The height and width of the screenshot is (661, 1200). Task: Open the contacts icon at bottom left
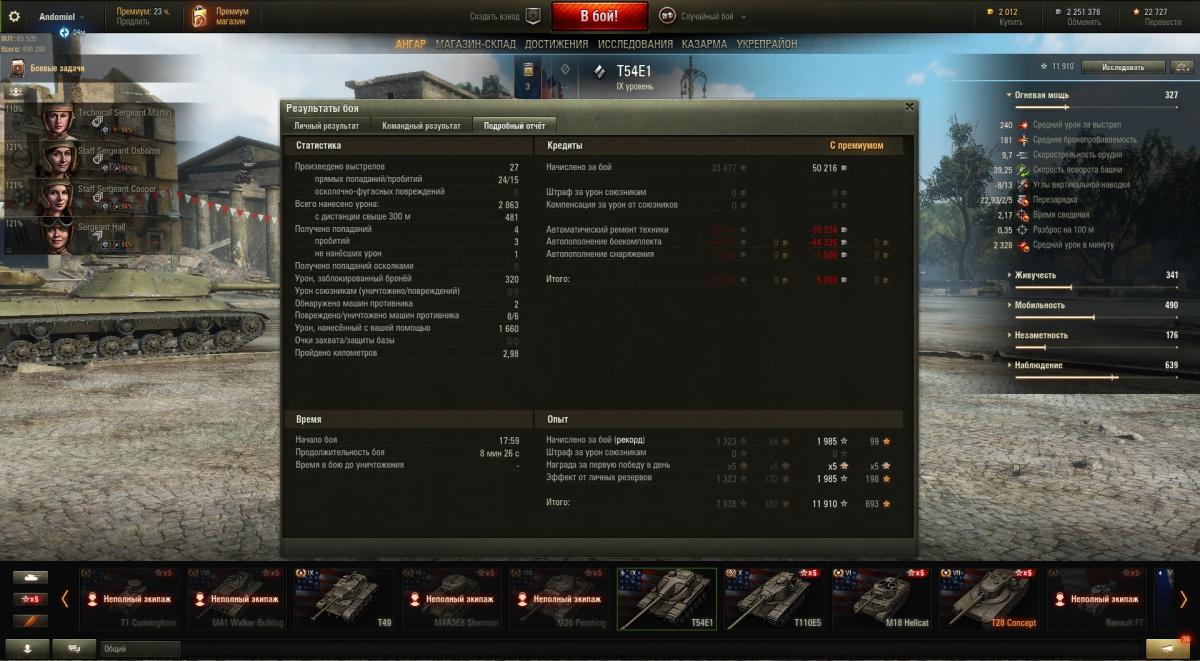coord(26,648)
